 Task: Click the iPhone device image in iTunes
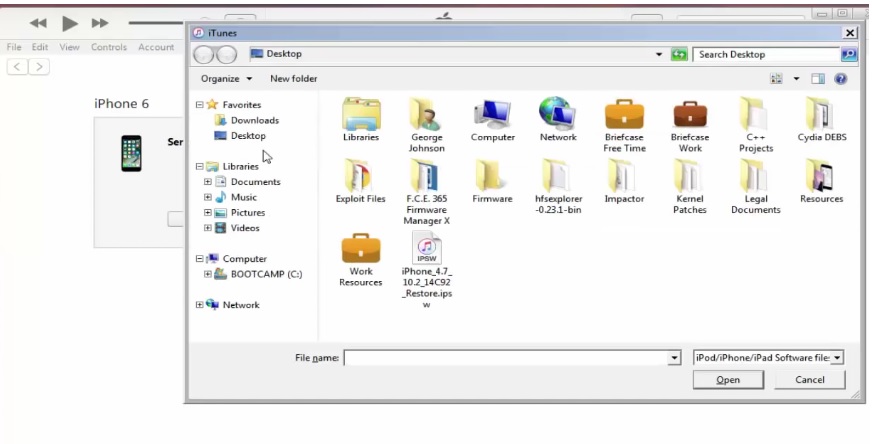click(131, 152)
